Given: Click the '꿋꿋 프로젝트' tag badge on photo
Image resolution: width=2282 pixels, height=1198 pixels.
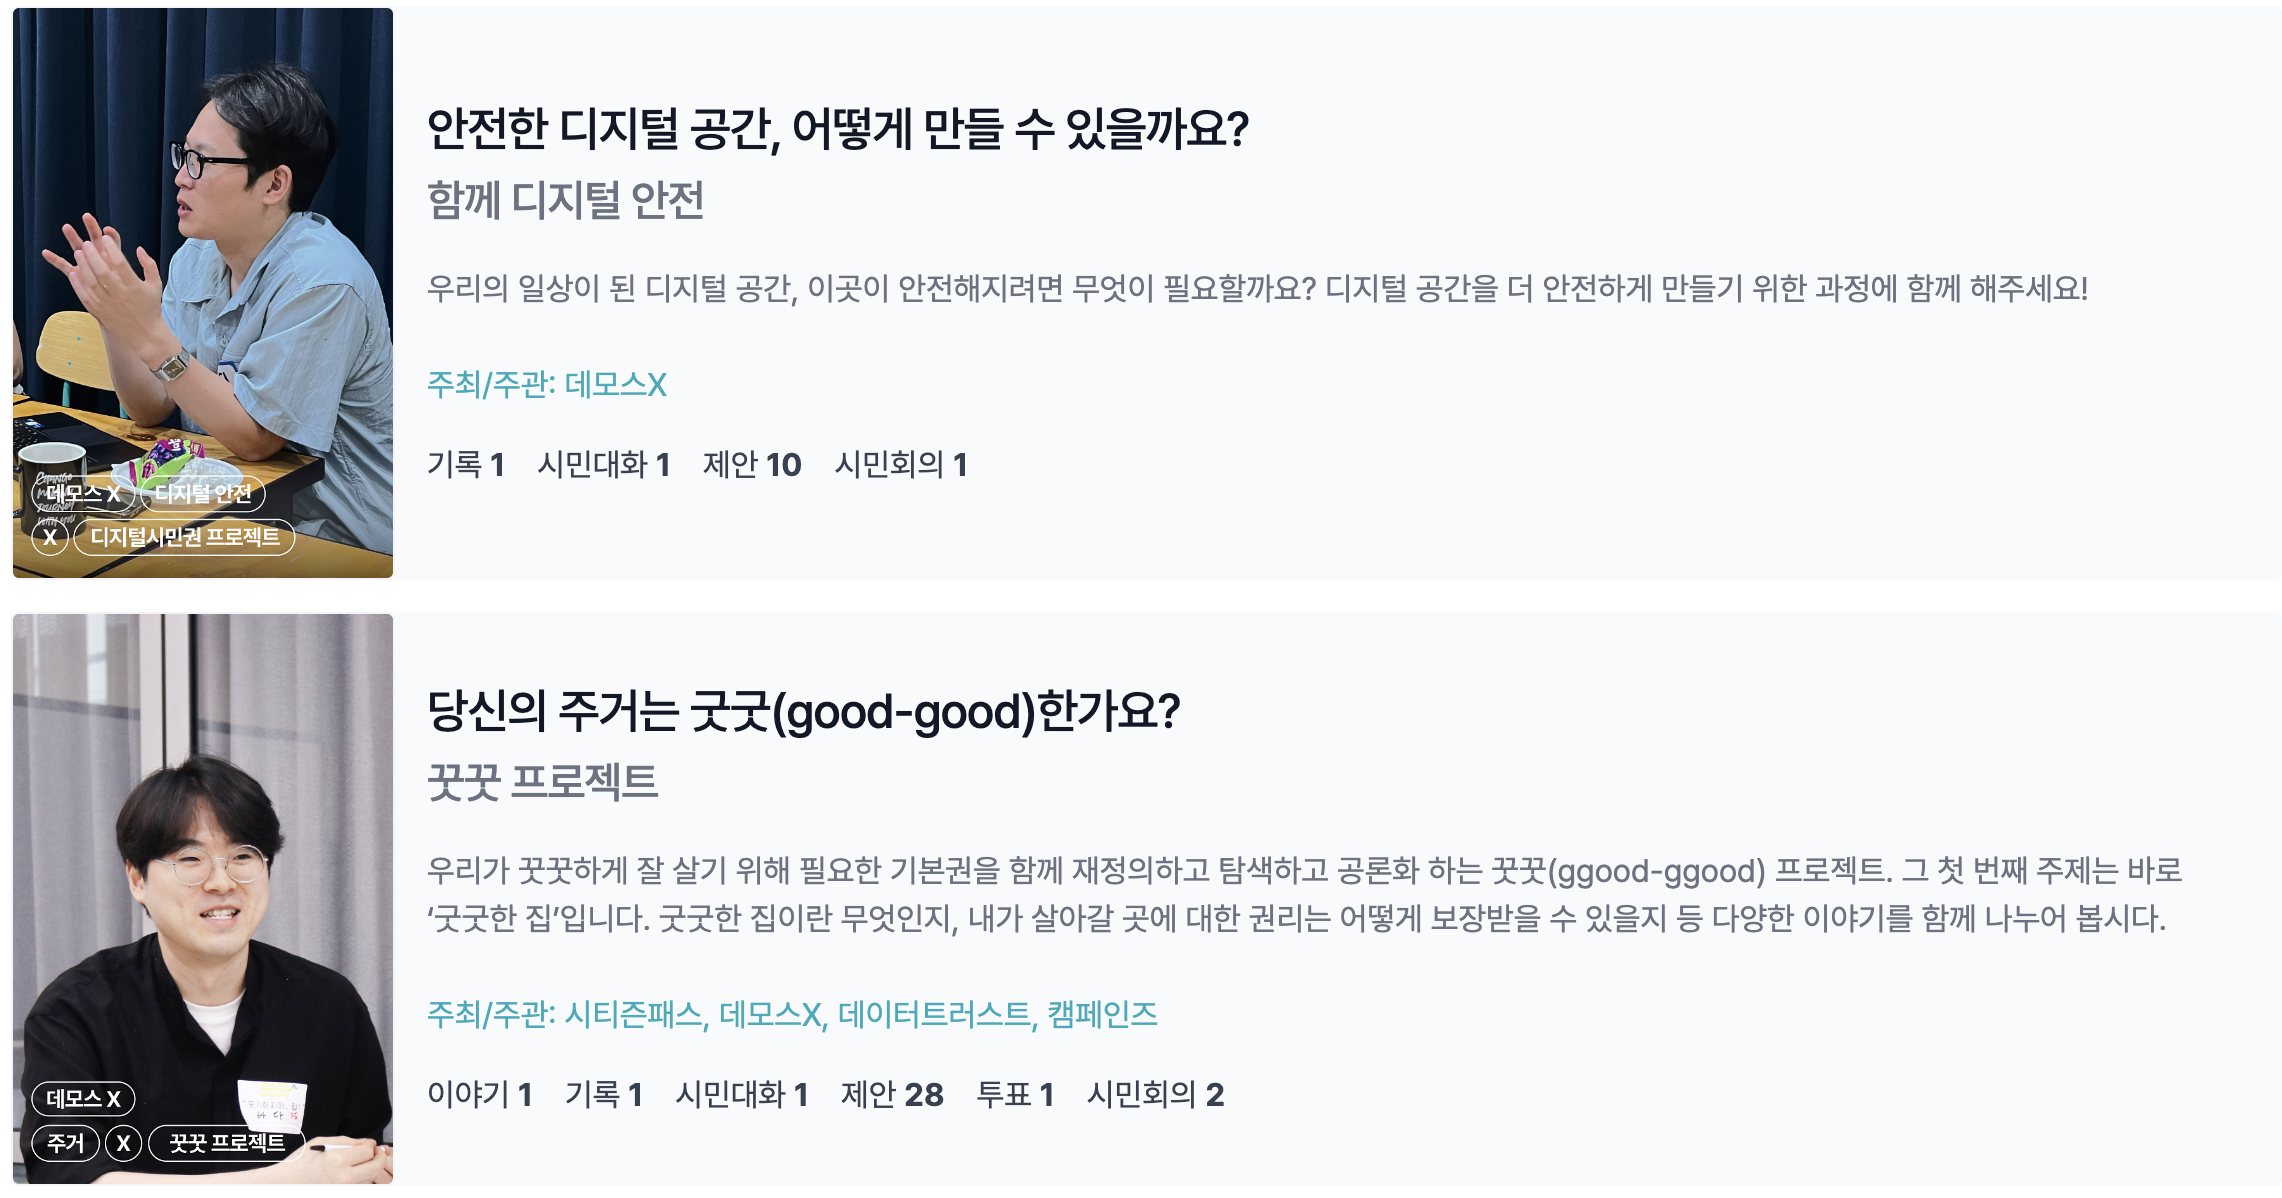Looking at the screenshot, I should [227, 1143].
